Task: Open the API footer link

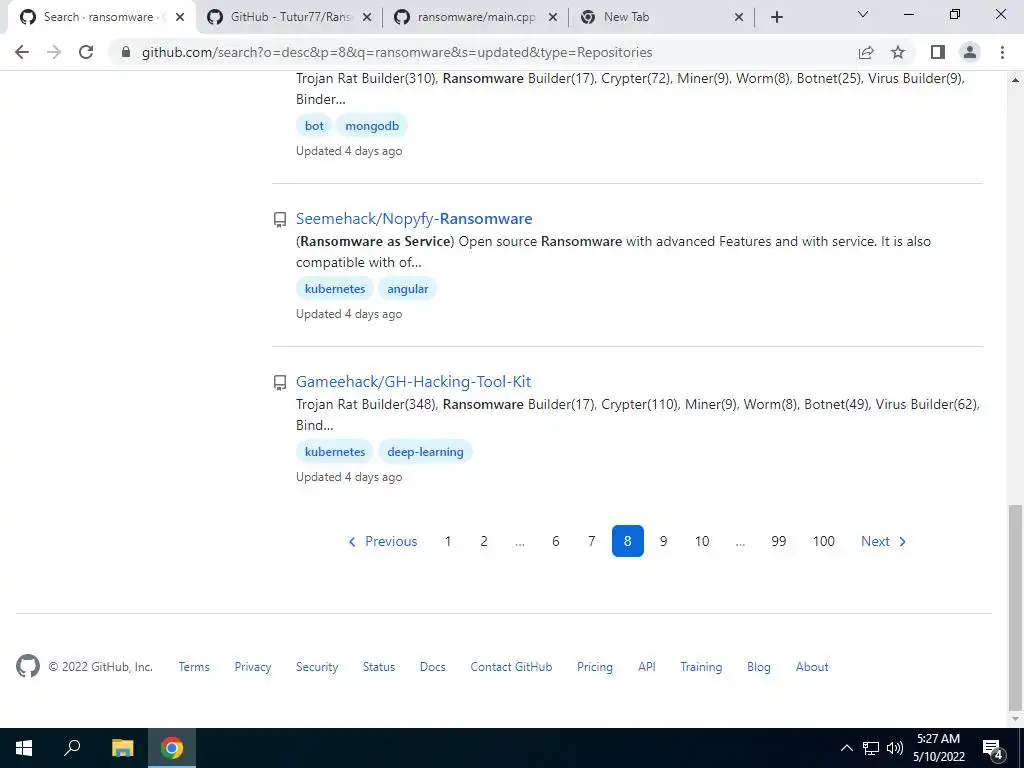Action: [647, 667]
